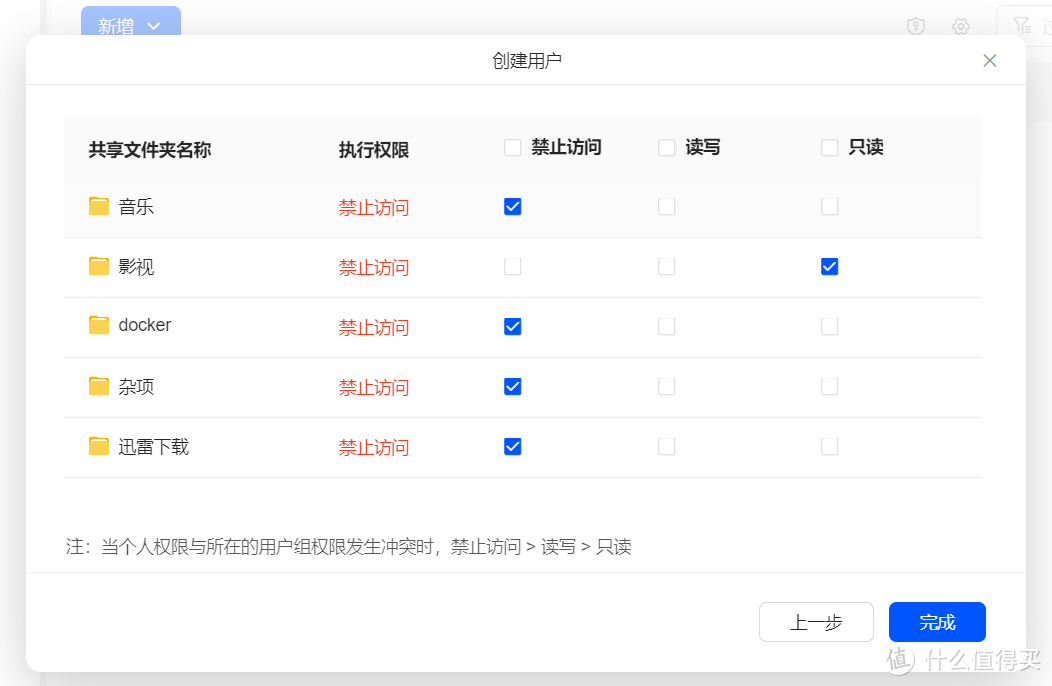
Task: Click the 迅雷下载 folder icon
Action: click(x=99, y=446)
